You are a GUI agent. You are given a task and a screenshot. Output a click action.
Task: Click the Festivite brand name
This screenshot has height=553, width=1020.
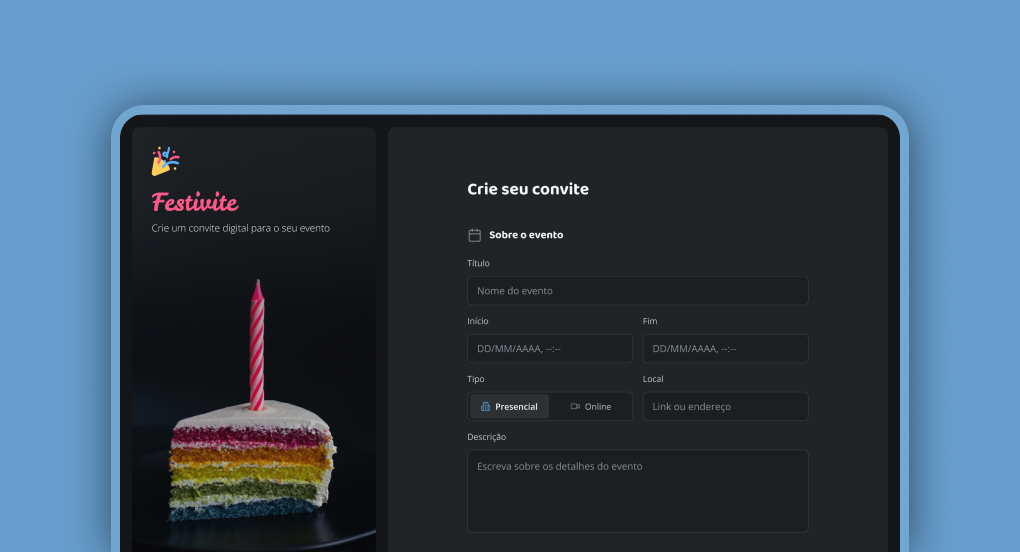pyautogui.click(x=195, y=203)
